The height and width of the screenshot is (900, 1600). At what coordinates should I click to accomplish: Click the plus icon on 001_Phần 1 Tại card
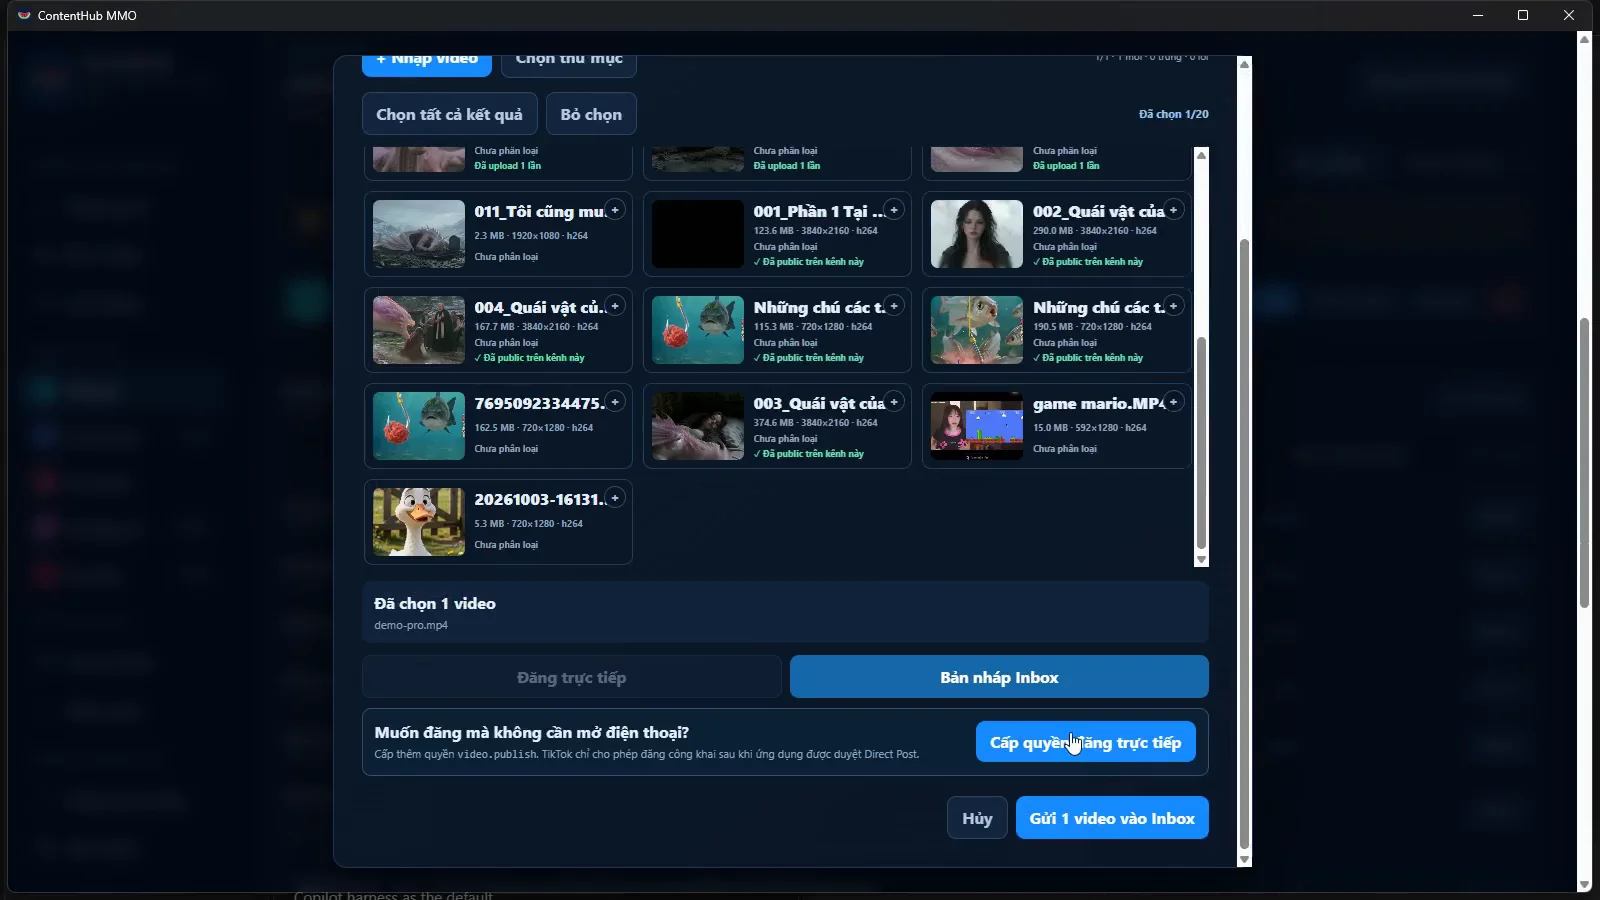[x=894, y=210]
